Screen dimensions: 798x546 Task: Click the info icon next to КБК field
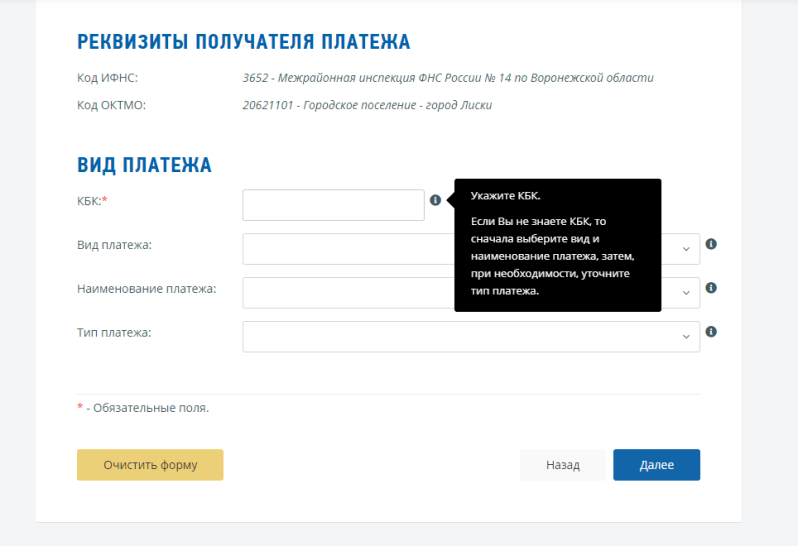coord(435,200)
